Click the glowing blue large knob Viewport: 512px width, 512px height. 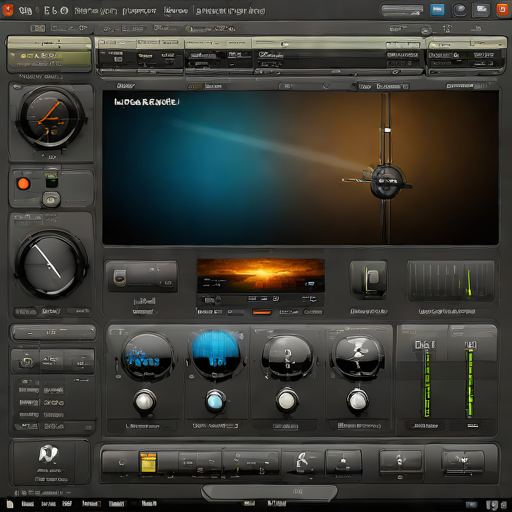tap(216, 355)
